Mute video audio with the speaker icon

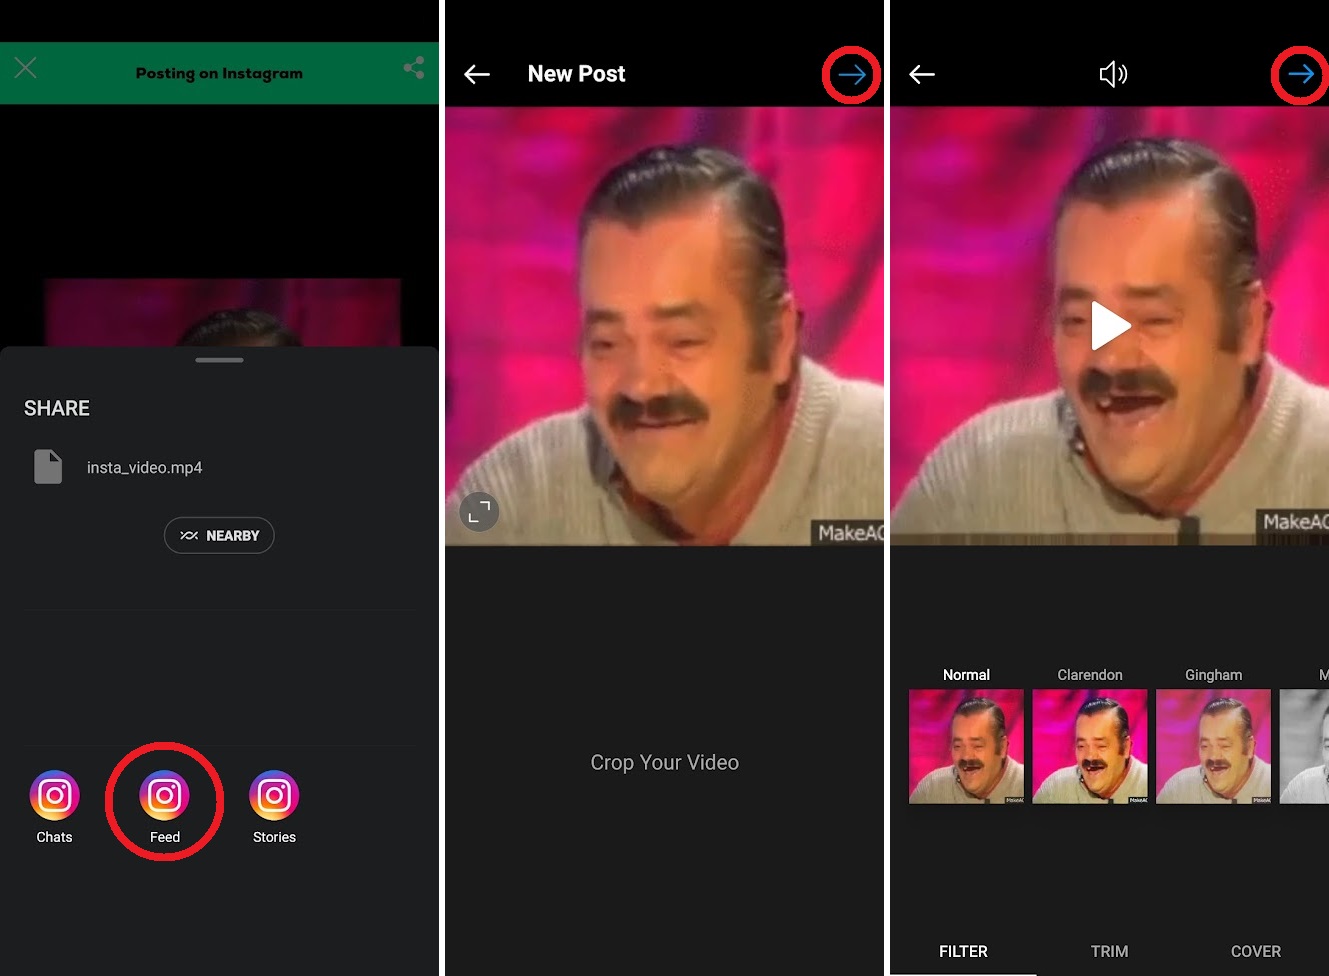[x=1113, y=73]
